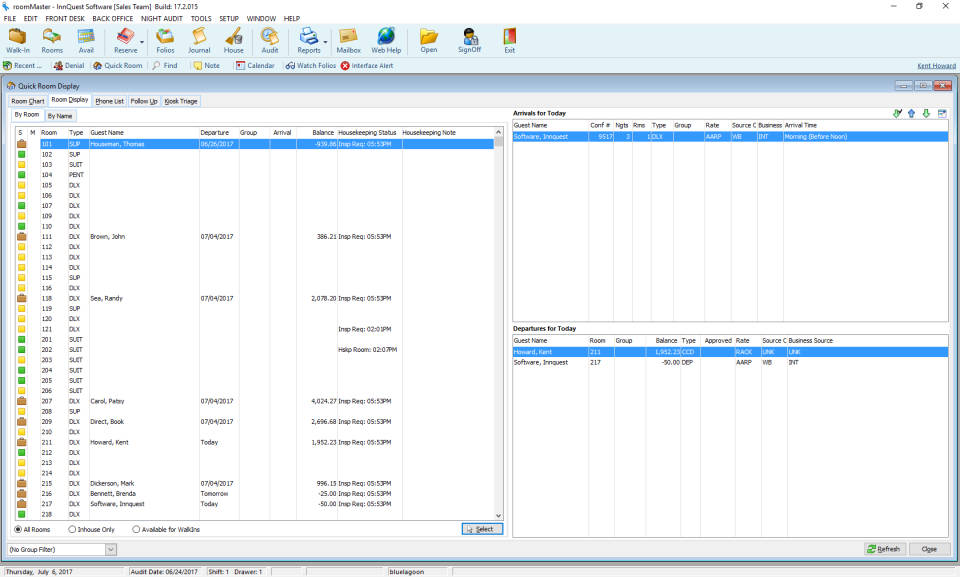Expand the Reports dropdown arrow

(326, 42)
